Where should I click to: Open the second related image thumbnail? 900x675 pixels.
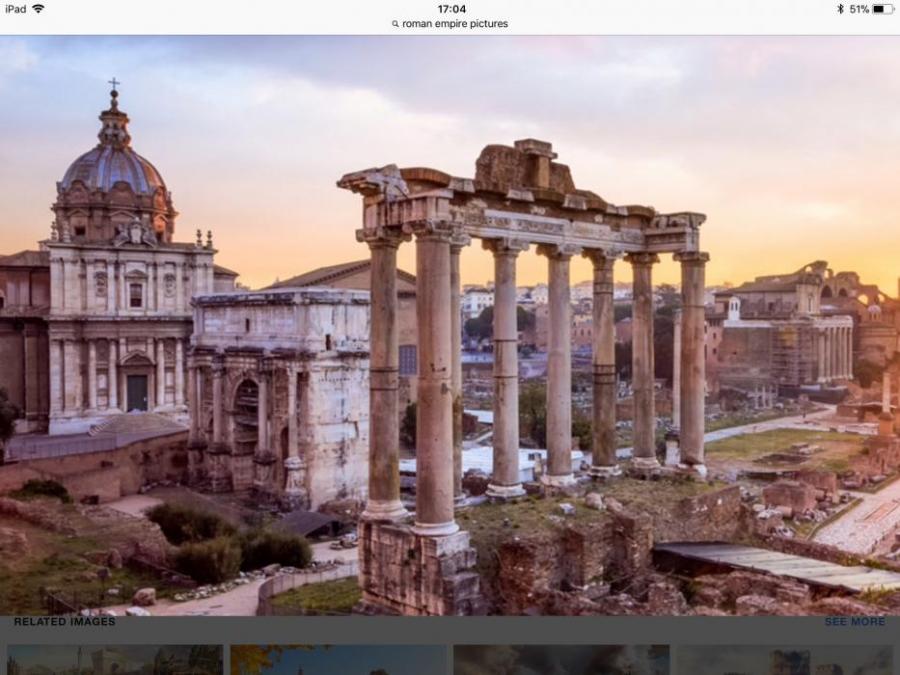point(338,660)
